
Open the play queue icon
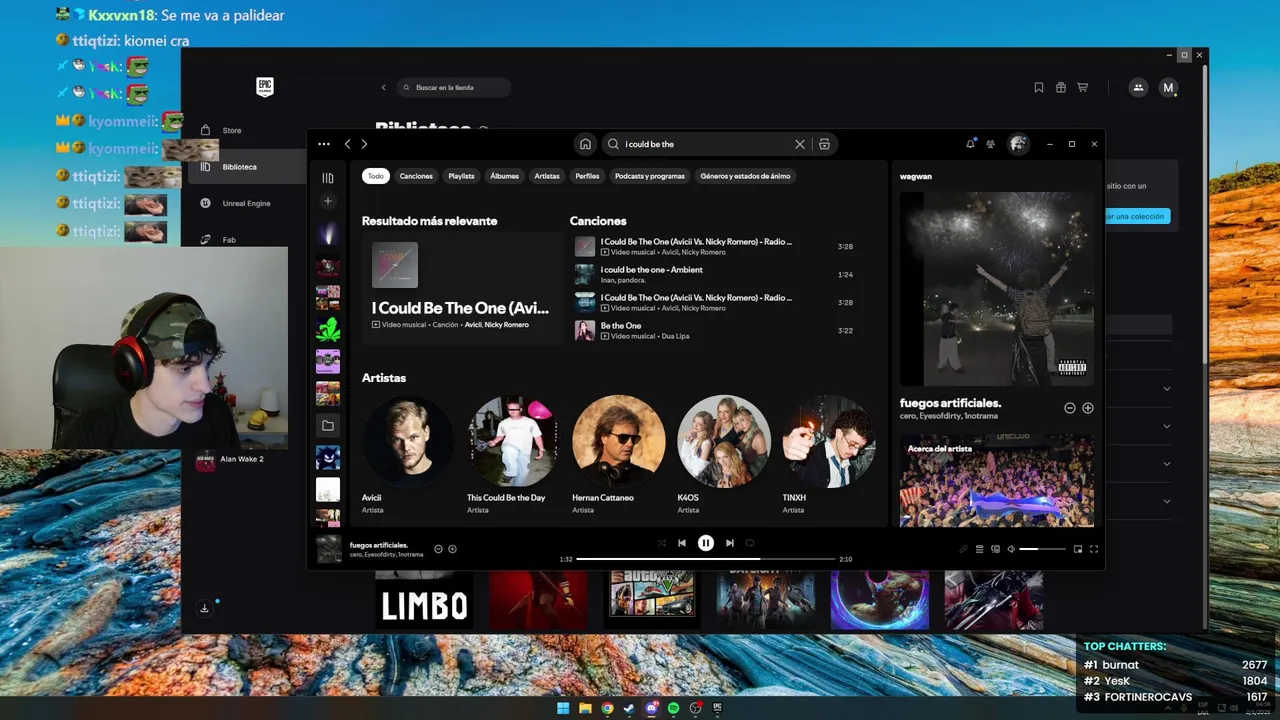point(980,549)
